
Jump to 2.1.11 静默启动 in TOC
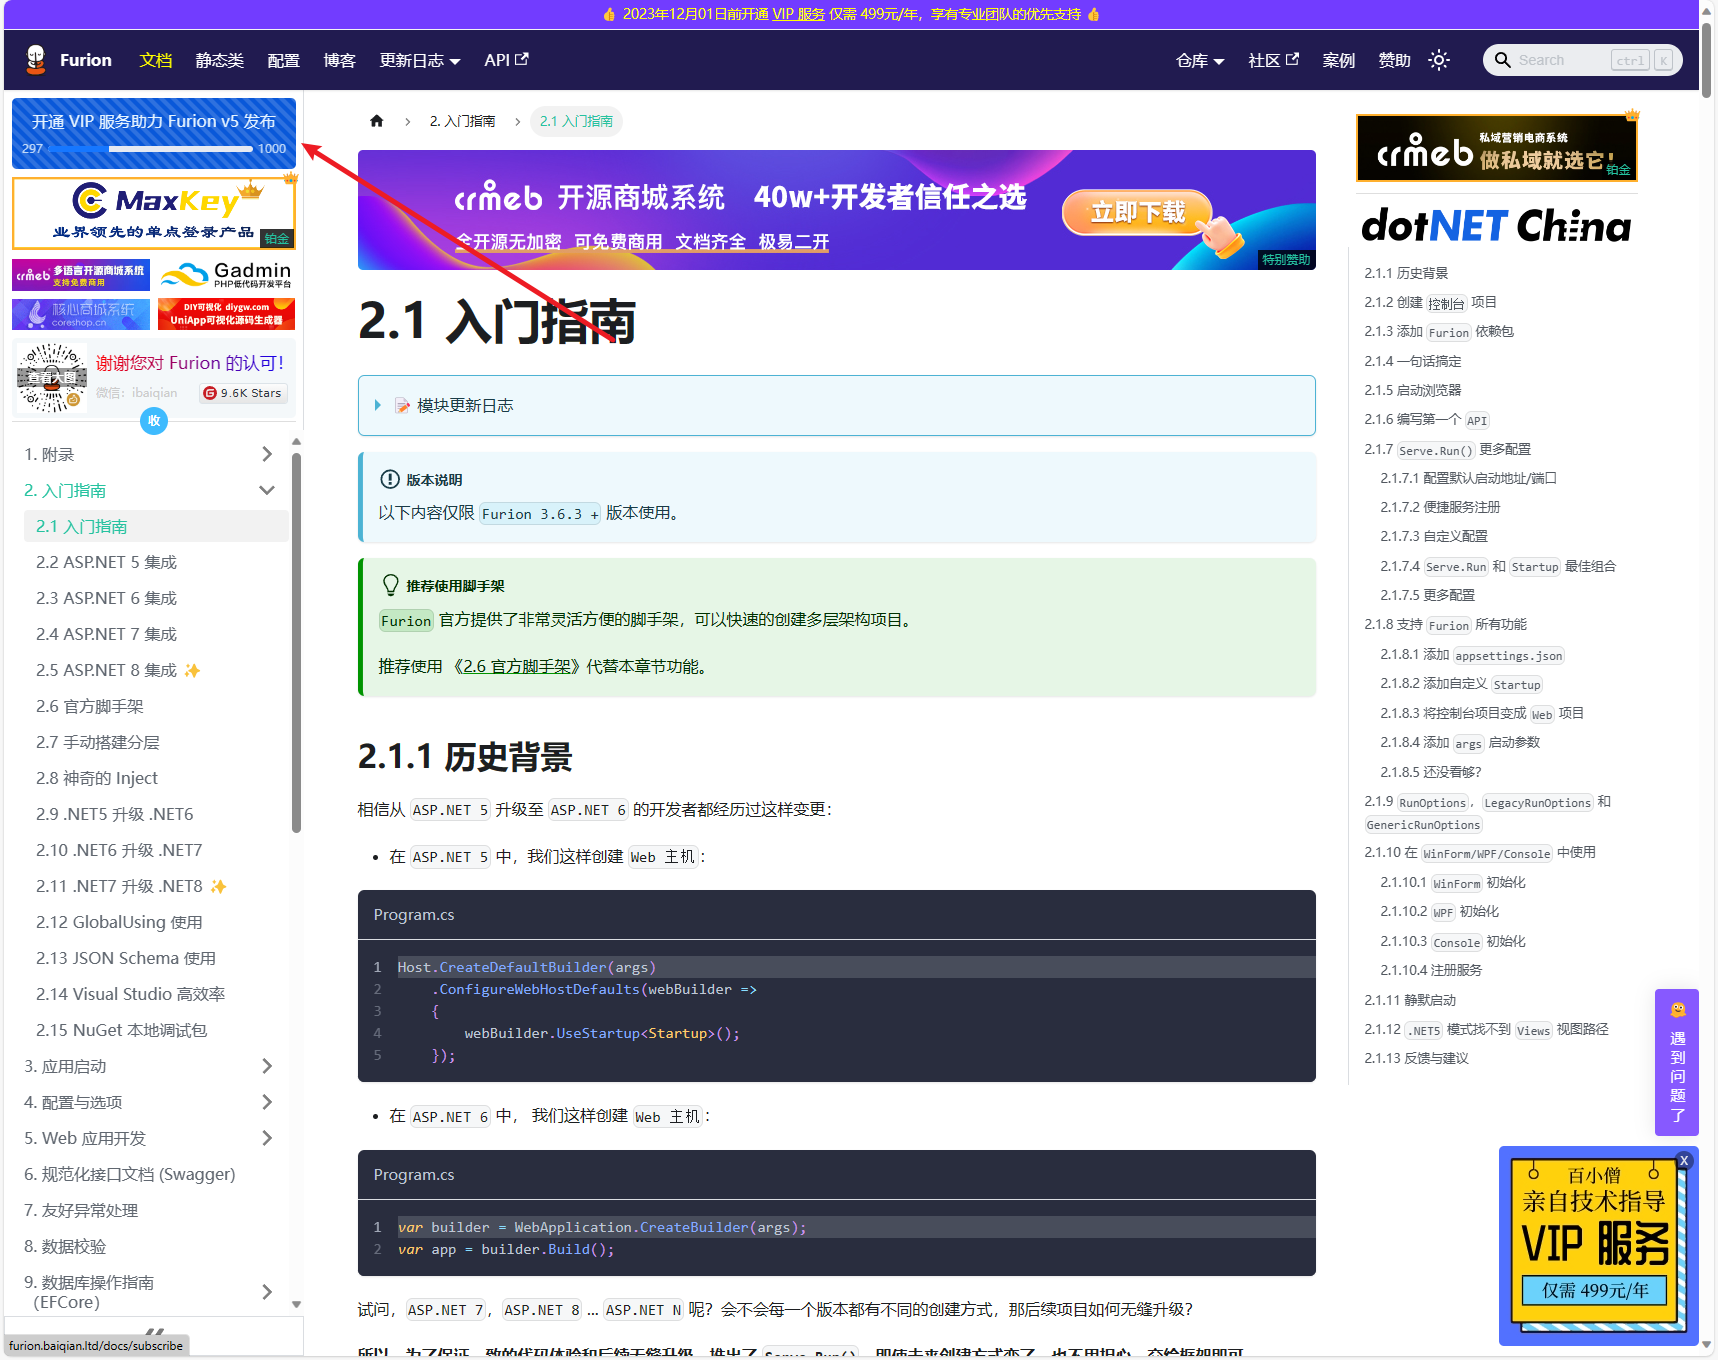click(x=1410, y=1000)
